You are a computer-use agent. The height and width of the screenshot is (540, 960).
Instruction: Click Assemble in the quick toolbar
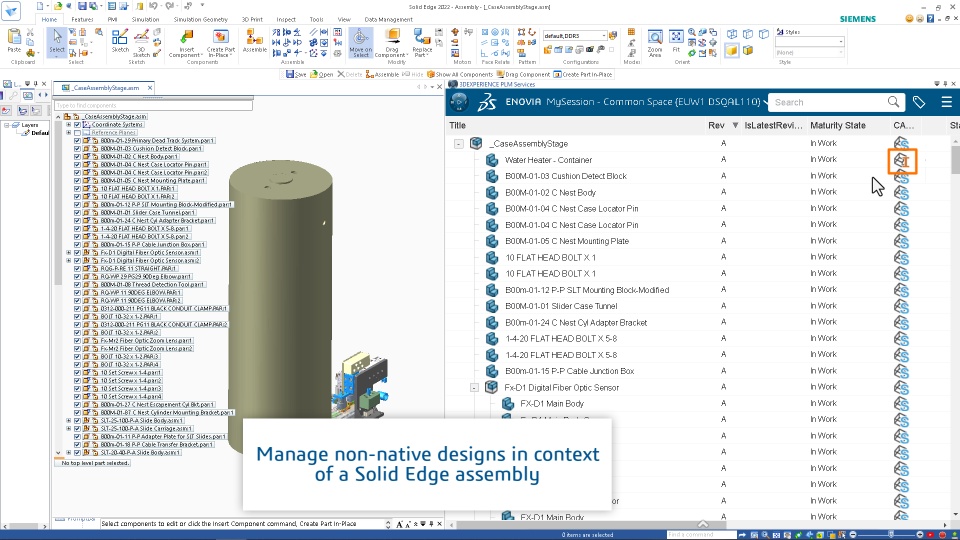[382, 74]
